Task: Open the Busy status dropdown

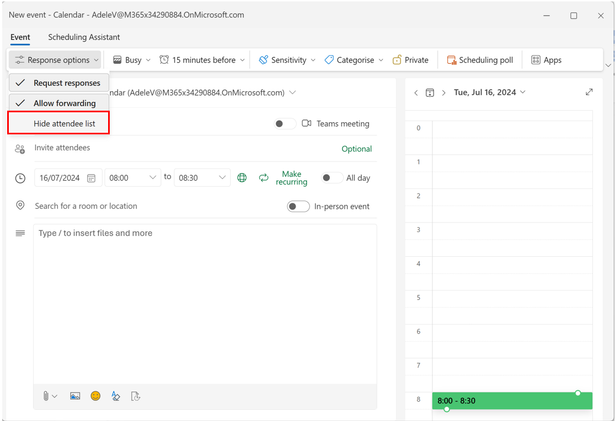Action: pos(131,60)
